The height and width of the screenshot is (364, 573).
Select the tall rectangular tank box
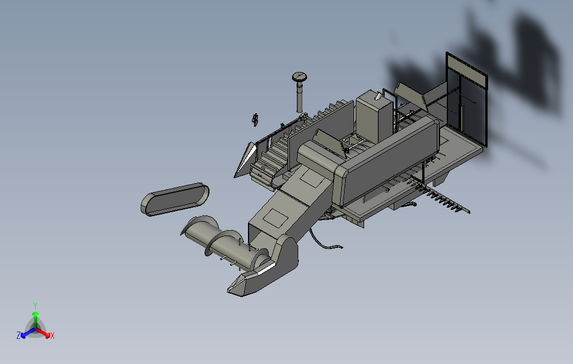[x=374, y=116]
